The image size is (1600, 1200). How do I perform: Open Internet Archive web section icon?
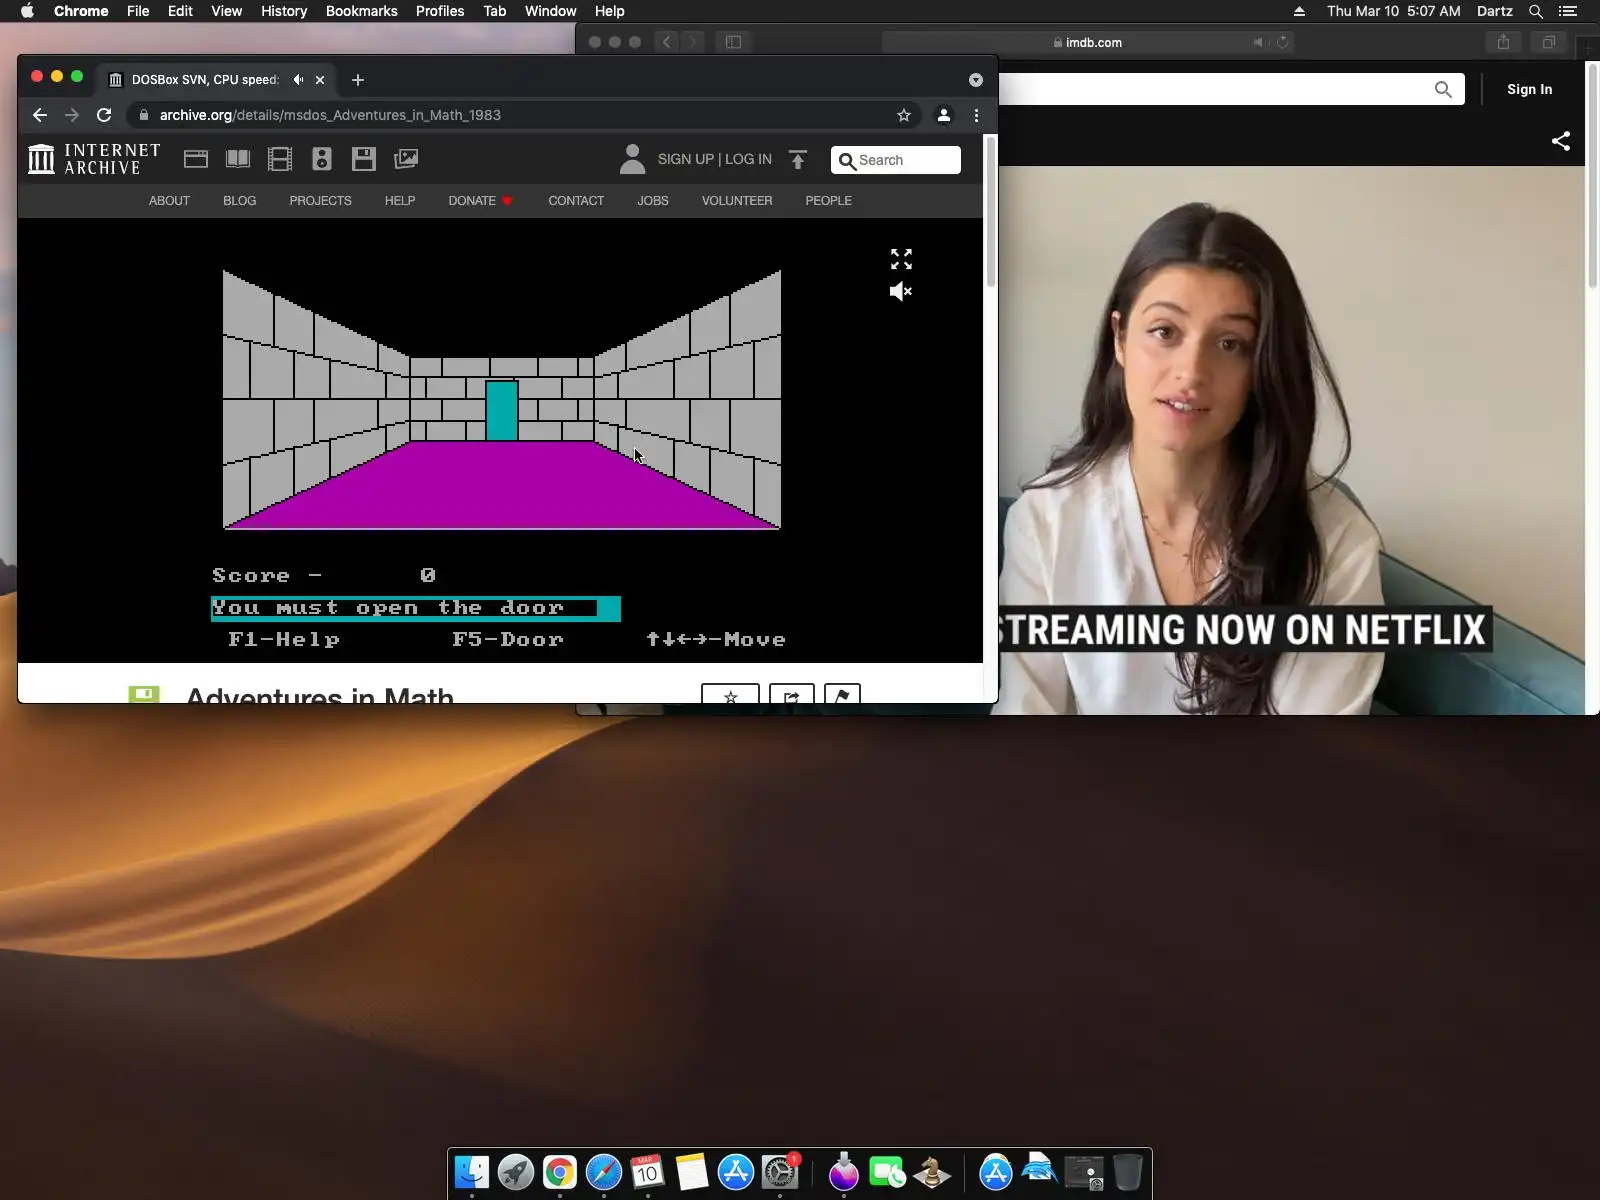coord(196,159)
